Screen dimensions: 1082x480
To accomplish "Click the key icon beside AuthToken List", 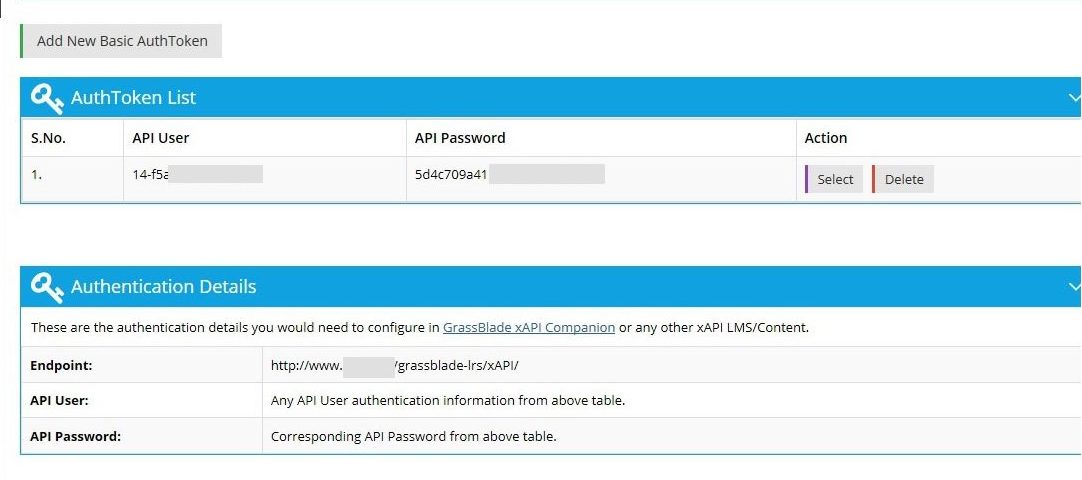I will coord(47,97).
